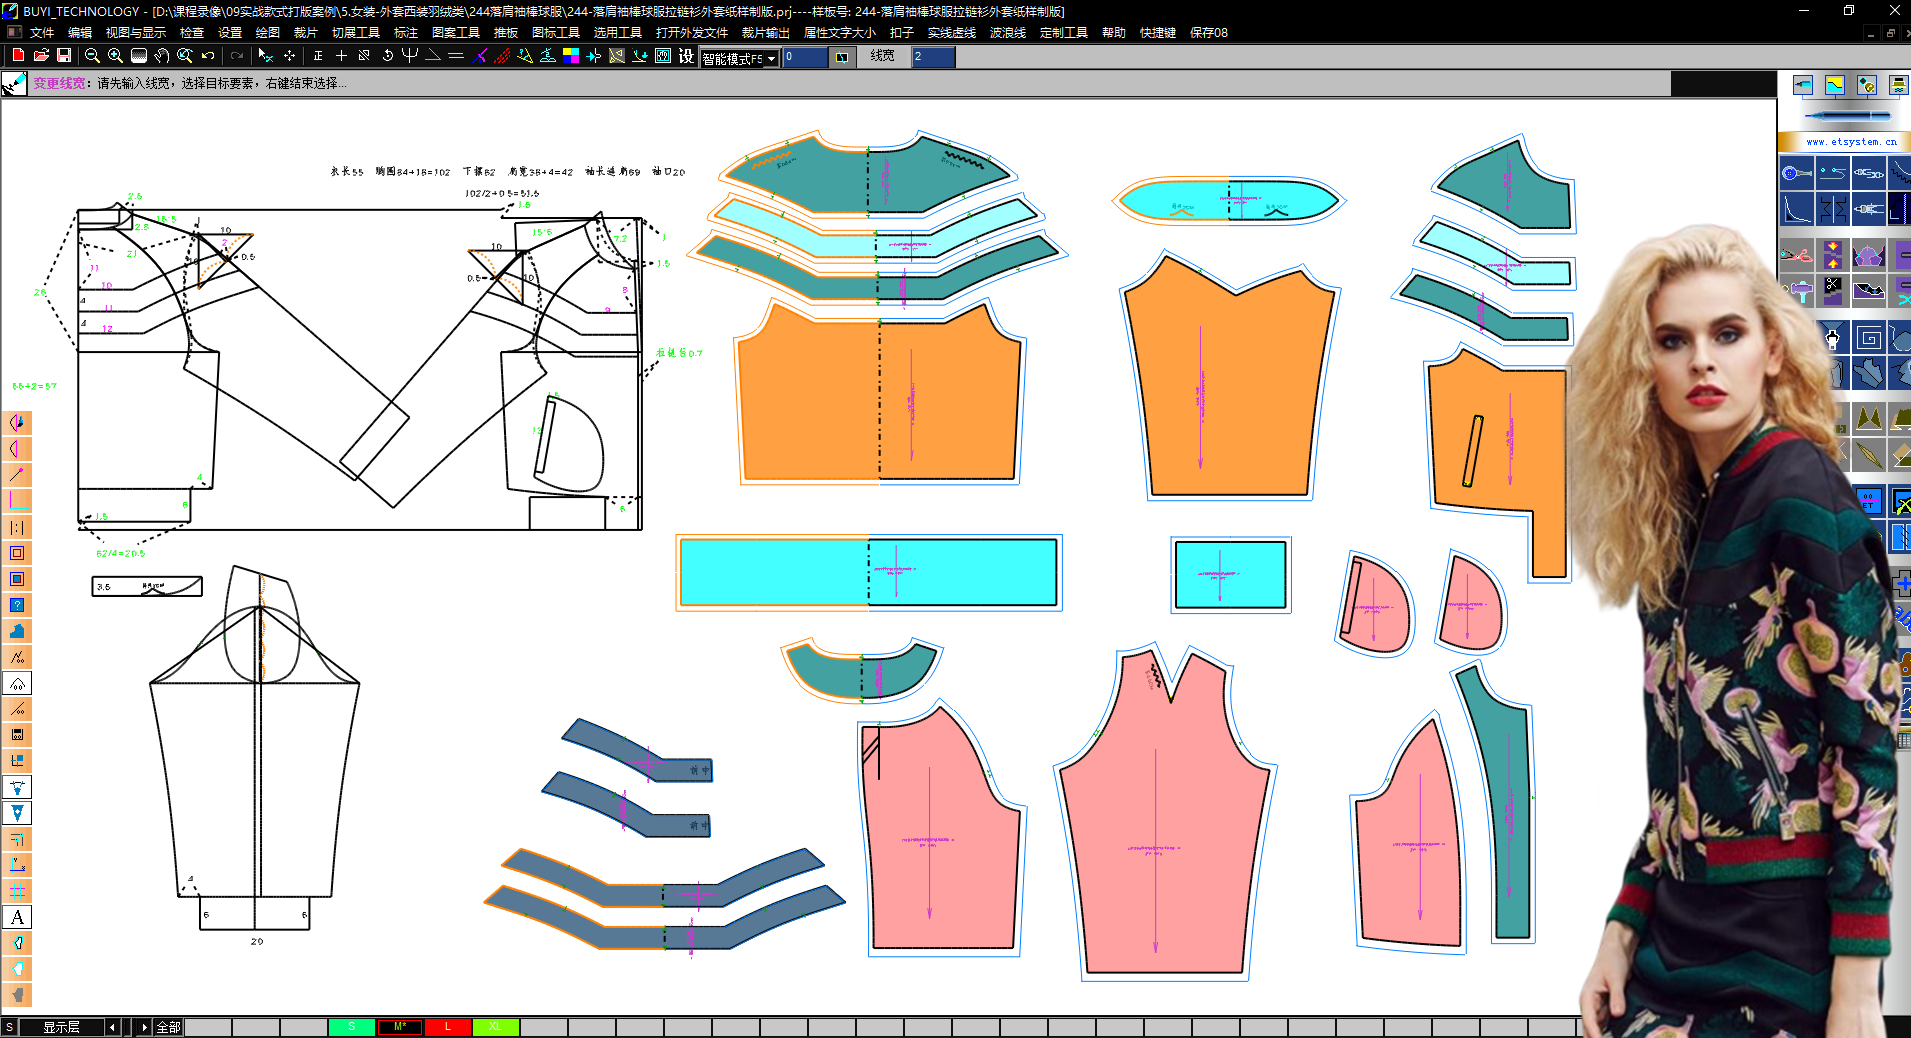1911x1038 pixels.
Task: Select the ET label tool in right panel
Action: (x=1868, y=501)
